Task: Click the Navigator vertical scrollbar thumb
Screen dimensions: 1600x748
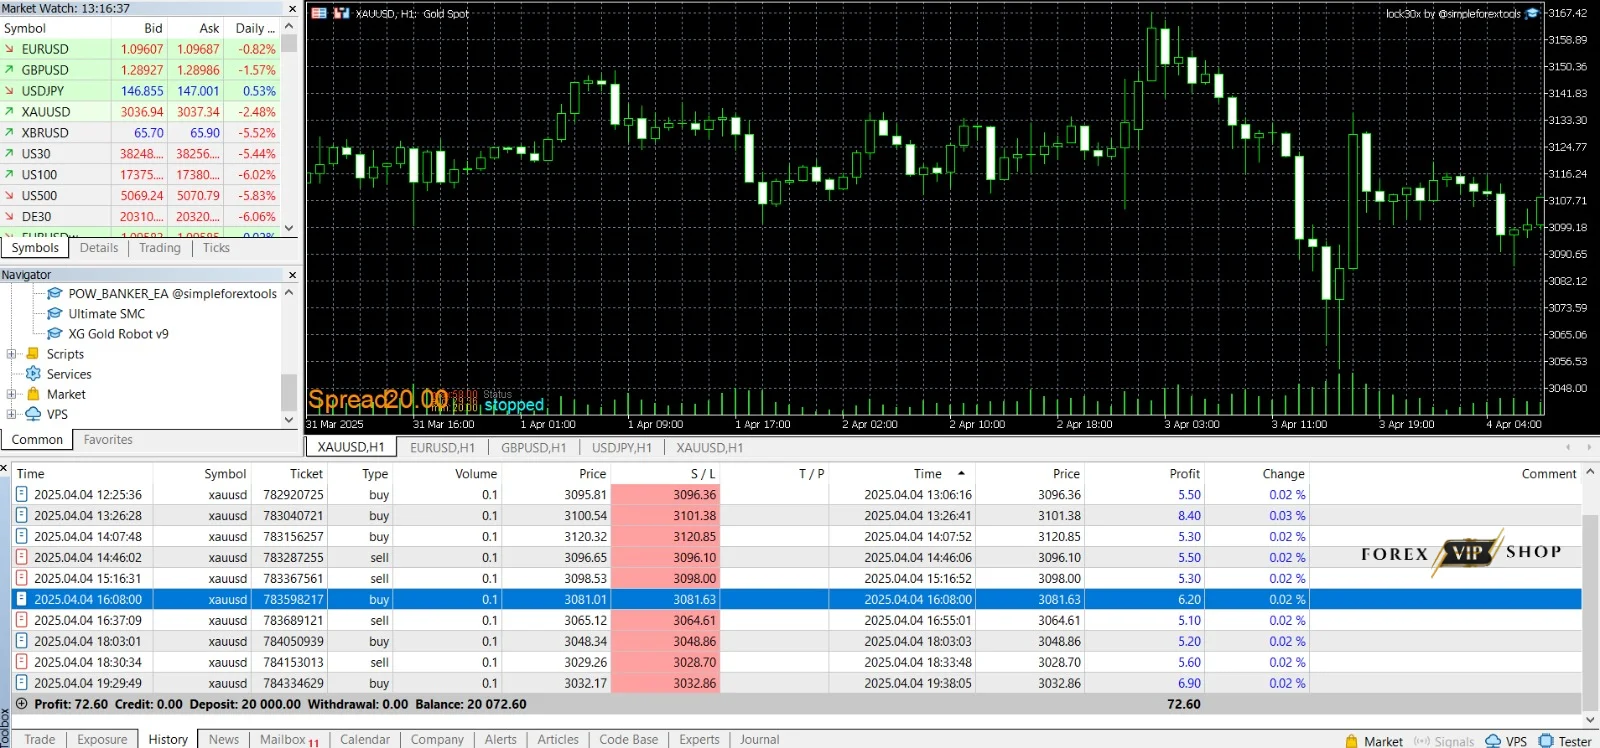Action: (289, 391)
